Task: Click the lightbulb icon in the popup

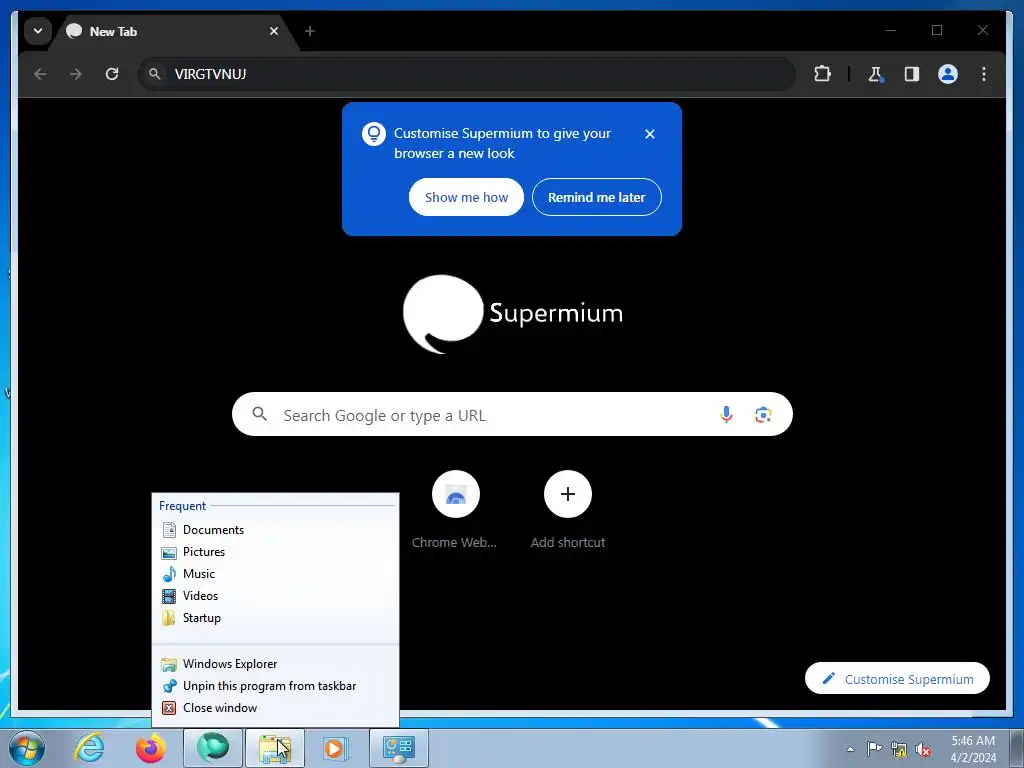Action: pyautogui.click(x=374, y=134)
